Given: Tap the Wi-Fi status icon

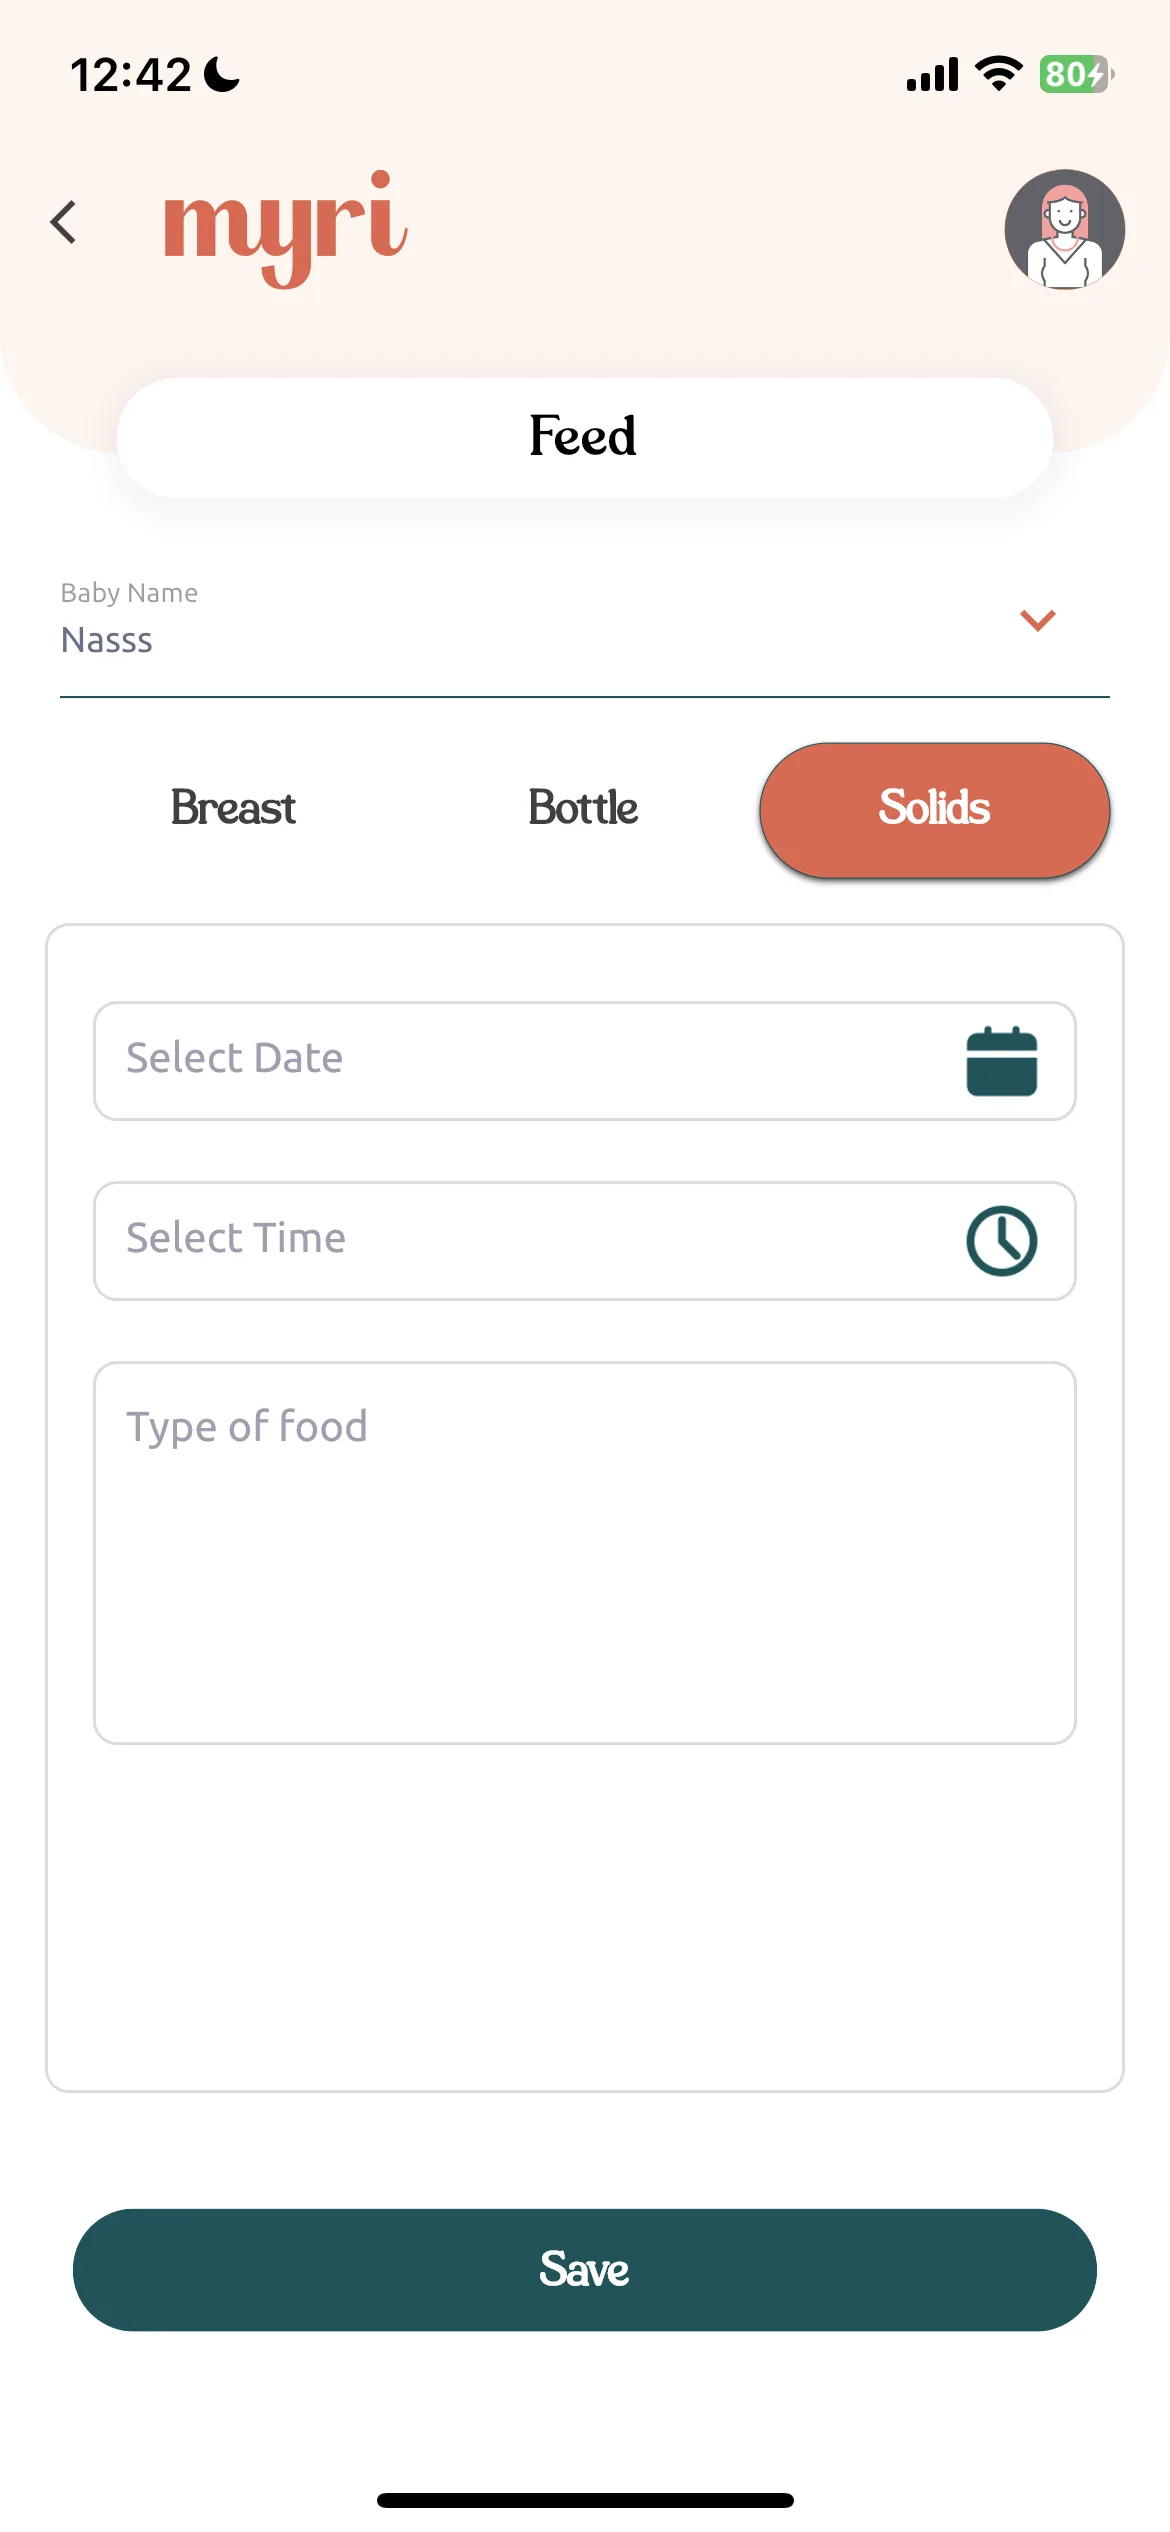Looking at the screenshot, I should (998, 74).
